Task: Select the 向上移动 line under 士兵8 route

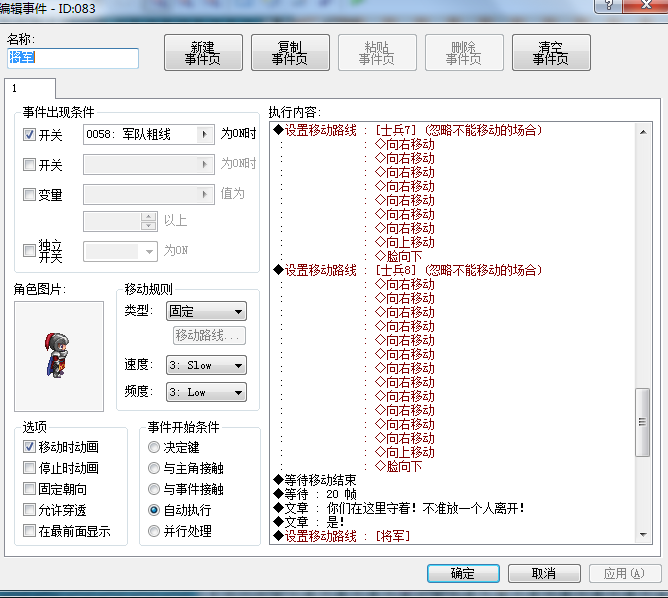Action: coord(405,452)
